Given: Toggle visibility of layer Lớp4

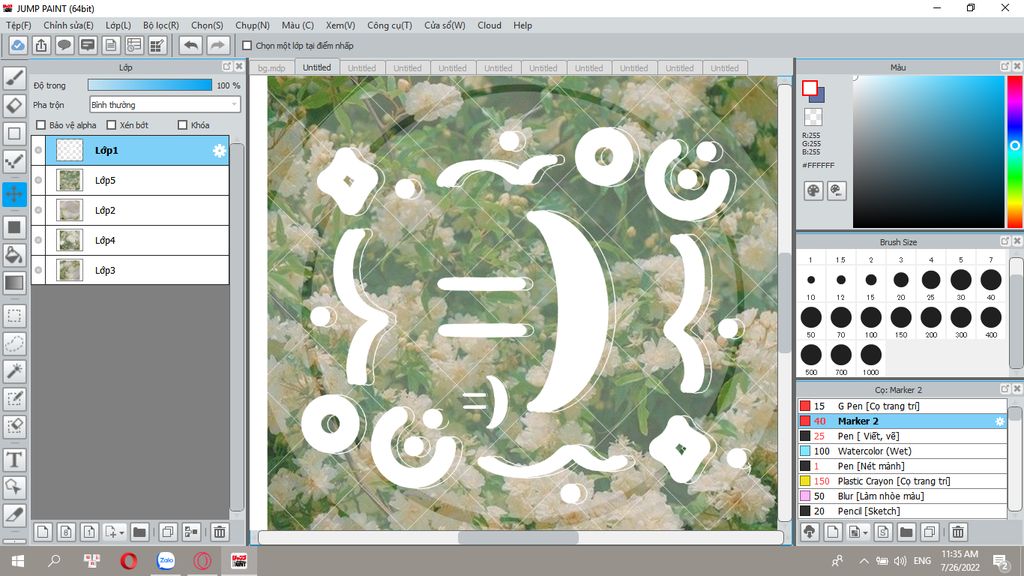Looking at the screenshot, I should pyautogui.click(x=39, y=240).
